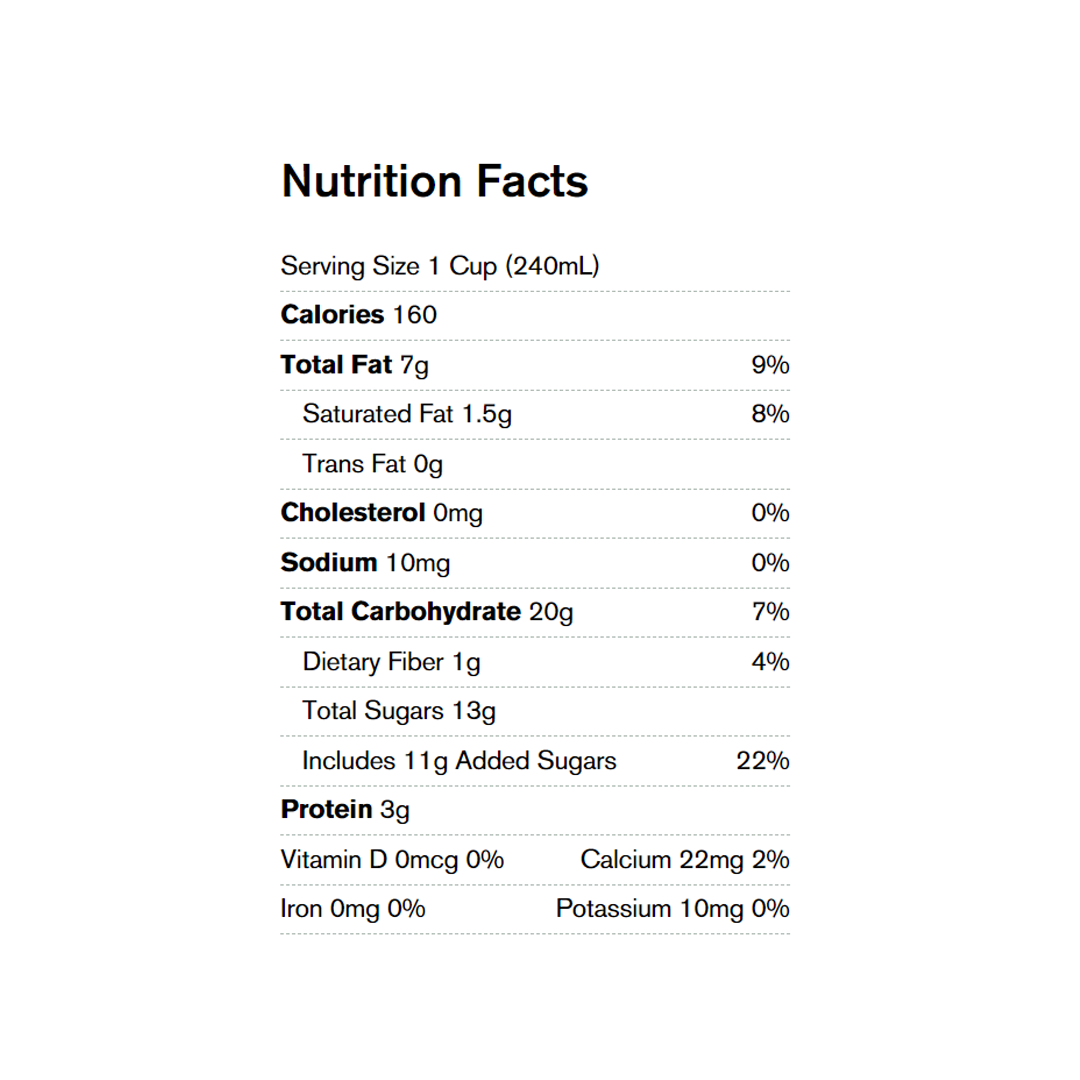This screenshot has height=1080, width=1080.
Task: Select the Calories 160 row
Action: 359,315
